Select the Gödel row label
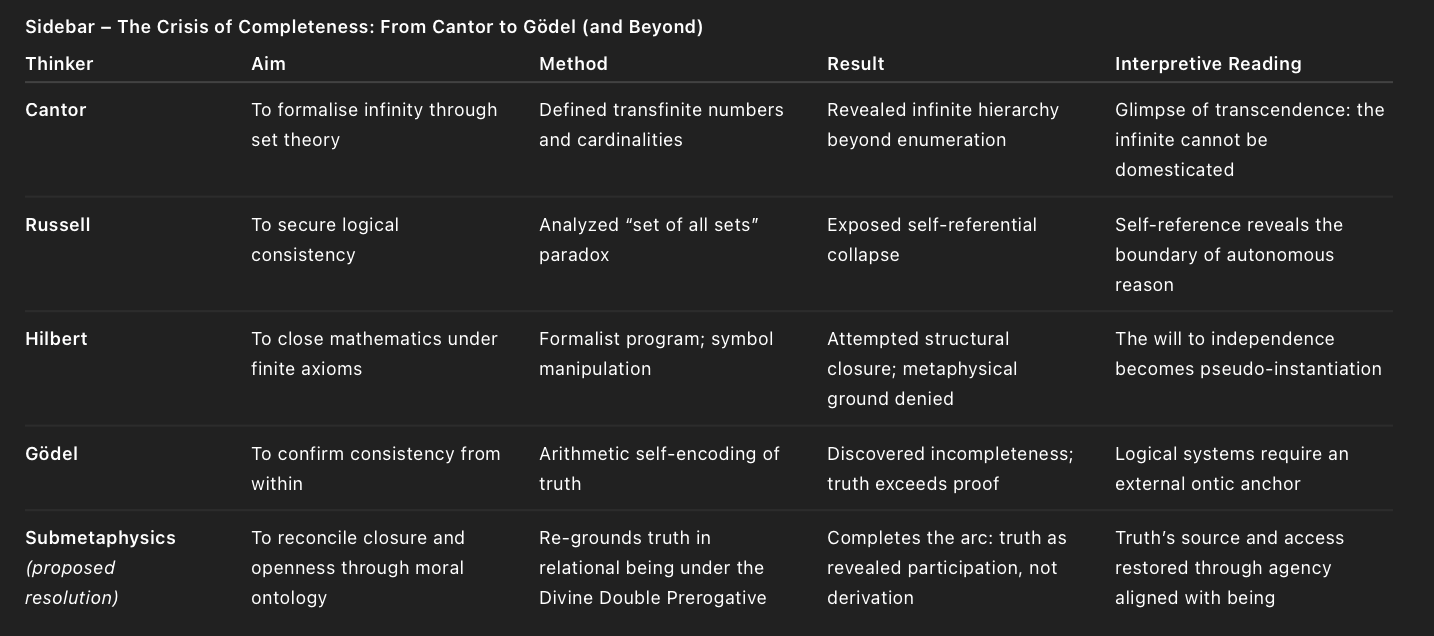Image resolution: width=1434 pixels, height=636 pixels. coord(52,454)
